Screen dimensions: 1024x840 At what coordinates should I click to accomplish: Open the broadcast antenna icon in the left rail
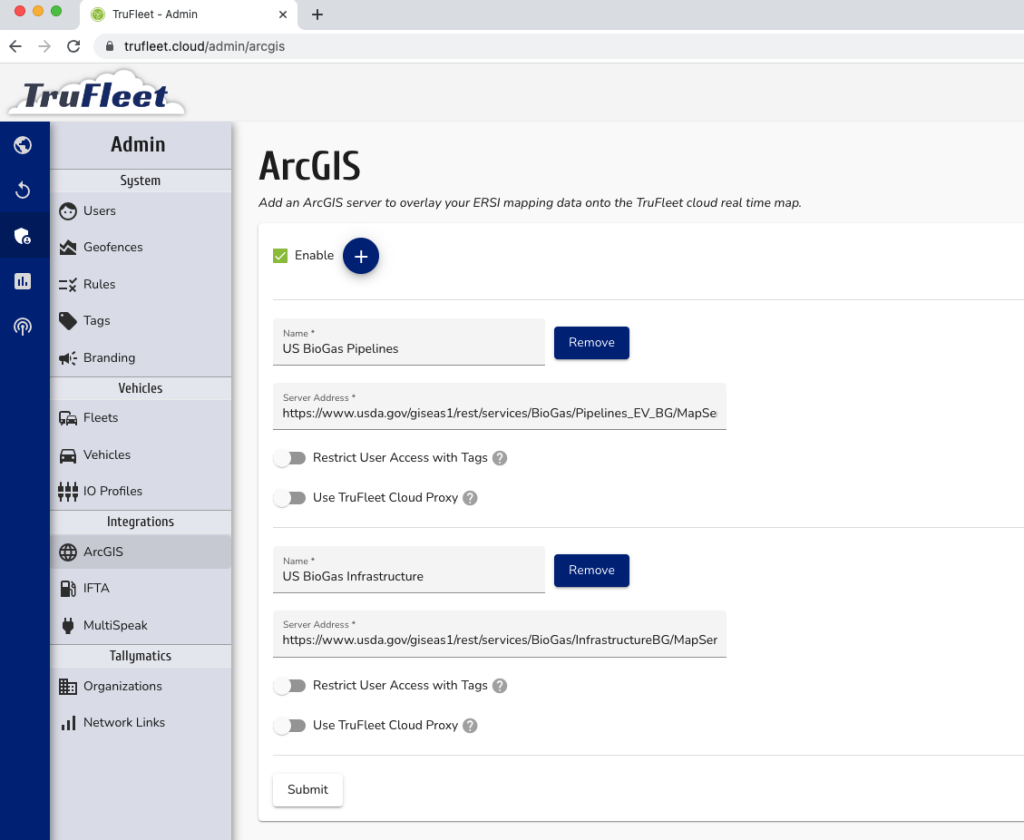click(x=23, y=326)
